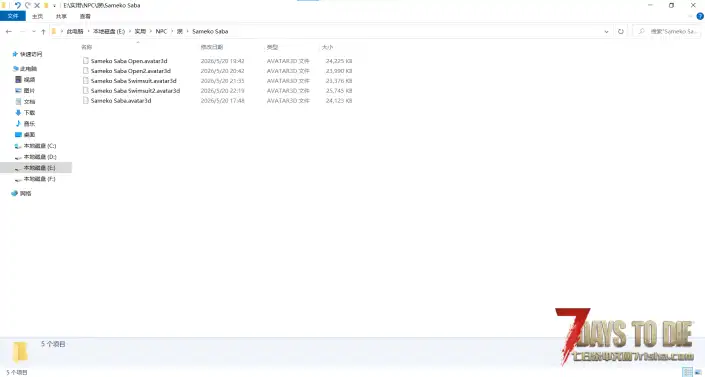The height and width of the screenshot is (377, 705).
Task: Expand breadcrumb chevron after 本地磁盘 (E:)
Action: click(129, 31)
